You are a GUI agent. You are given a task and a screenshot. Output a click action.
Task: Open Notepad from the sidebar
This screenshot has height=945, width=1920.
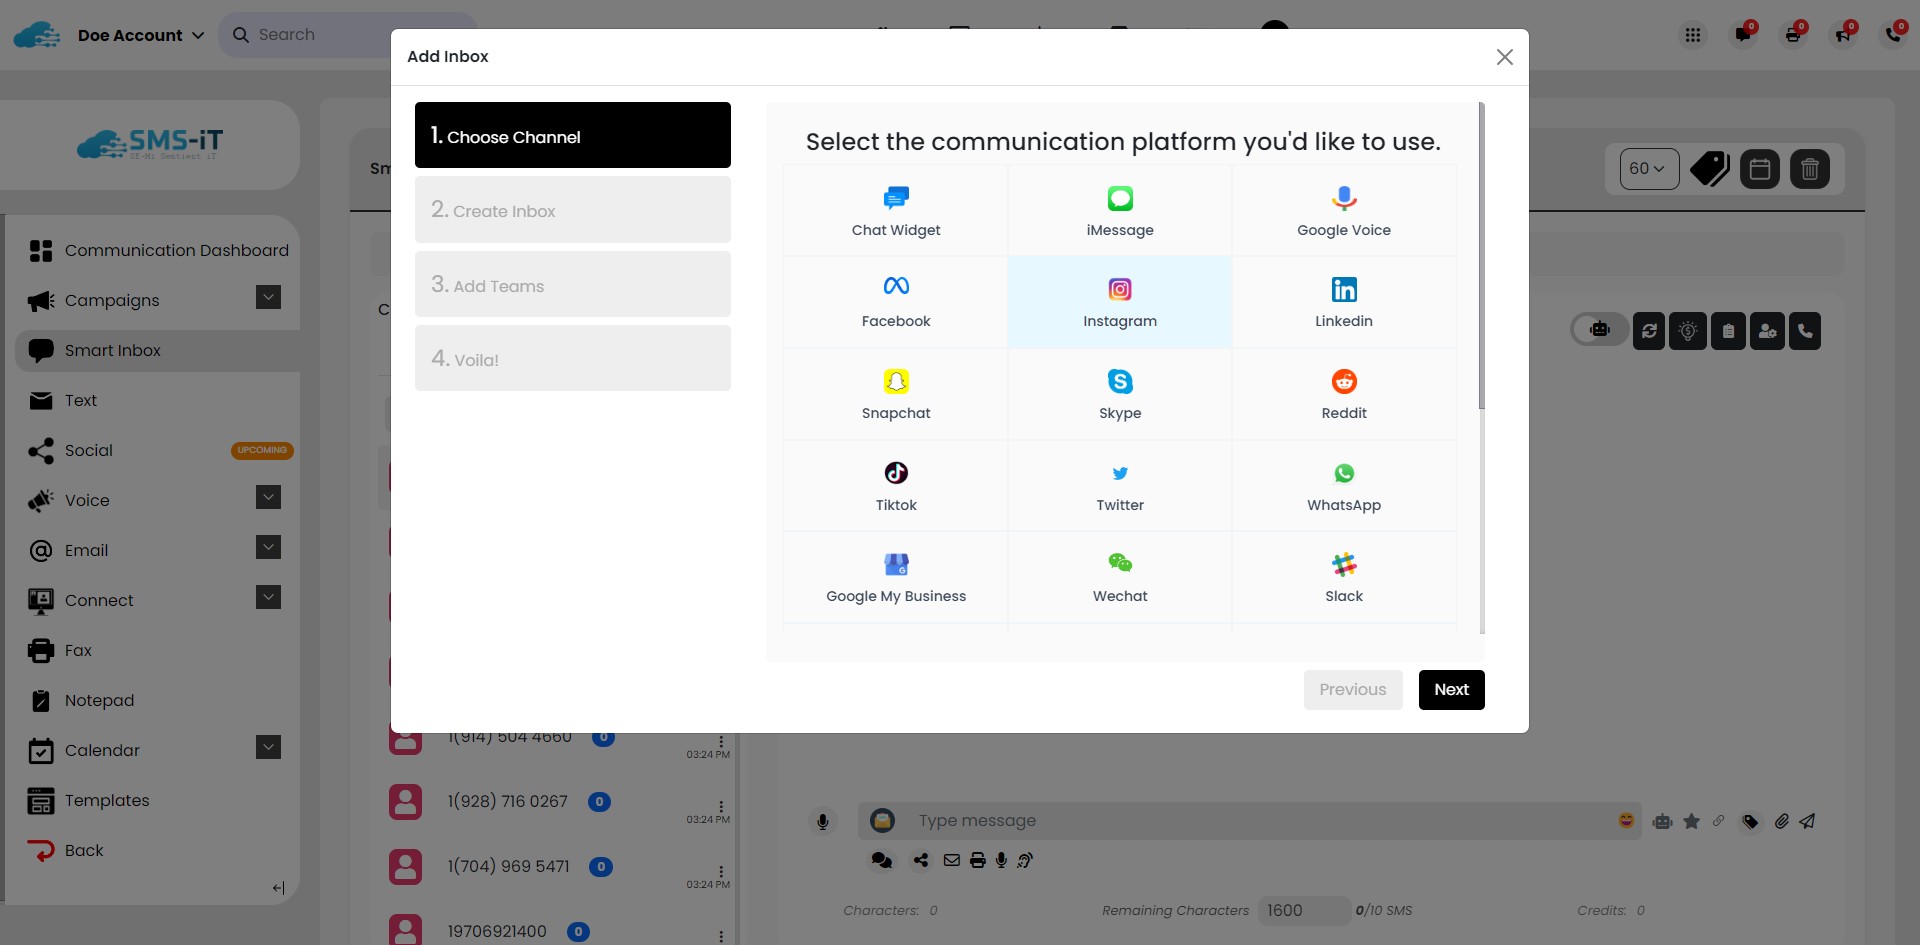(x=158, y=701)
